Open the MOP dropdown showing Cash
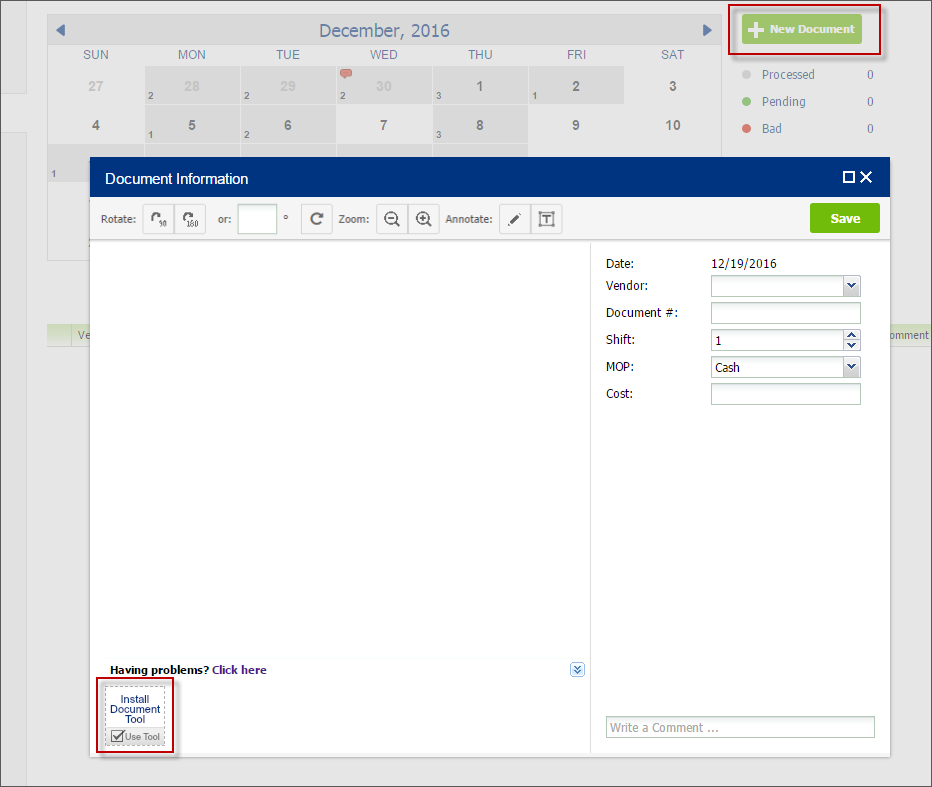The width and height of the screenshot is (932, 787). point(851,367)
